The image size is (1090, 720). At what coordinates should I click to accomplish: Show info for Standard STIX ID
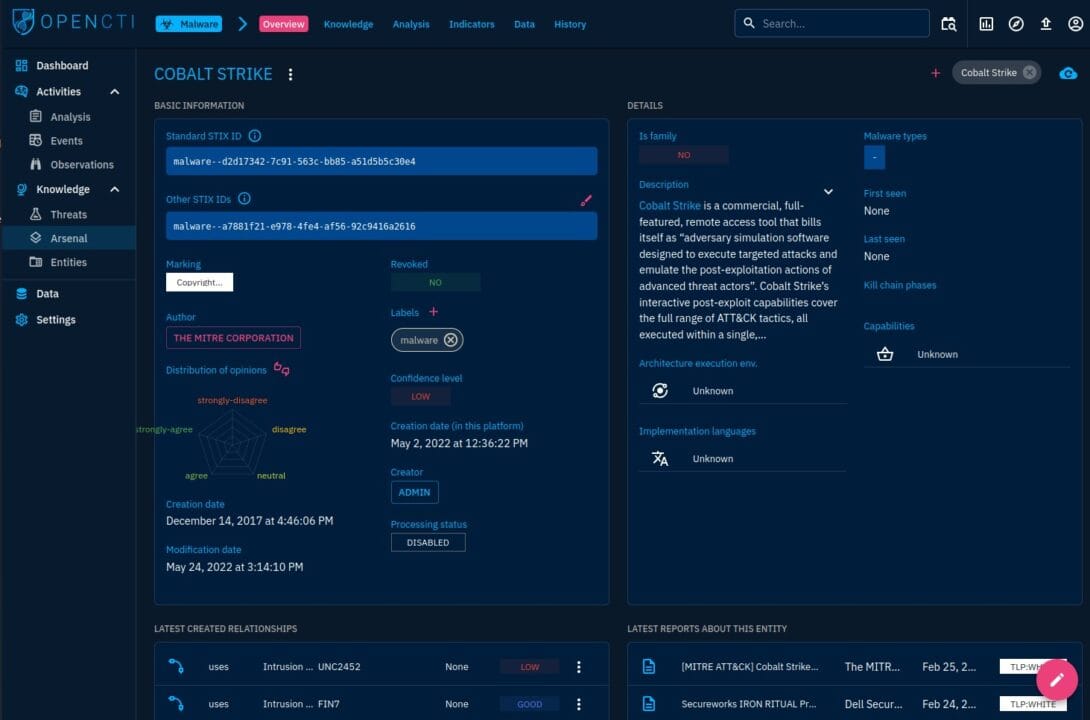[x=254, y=136]
